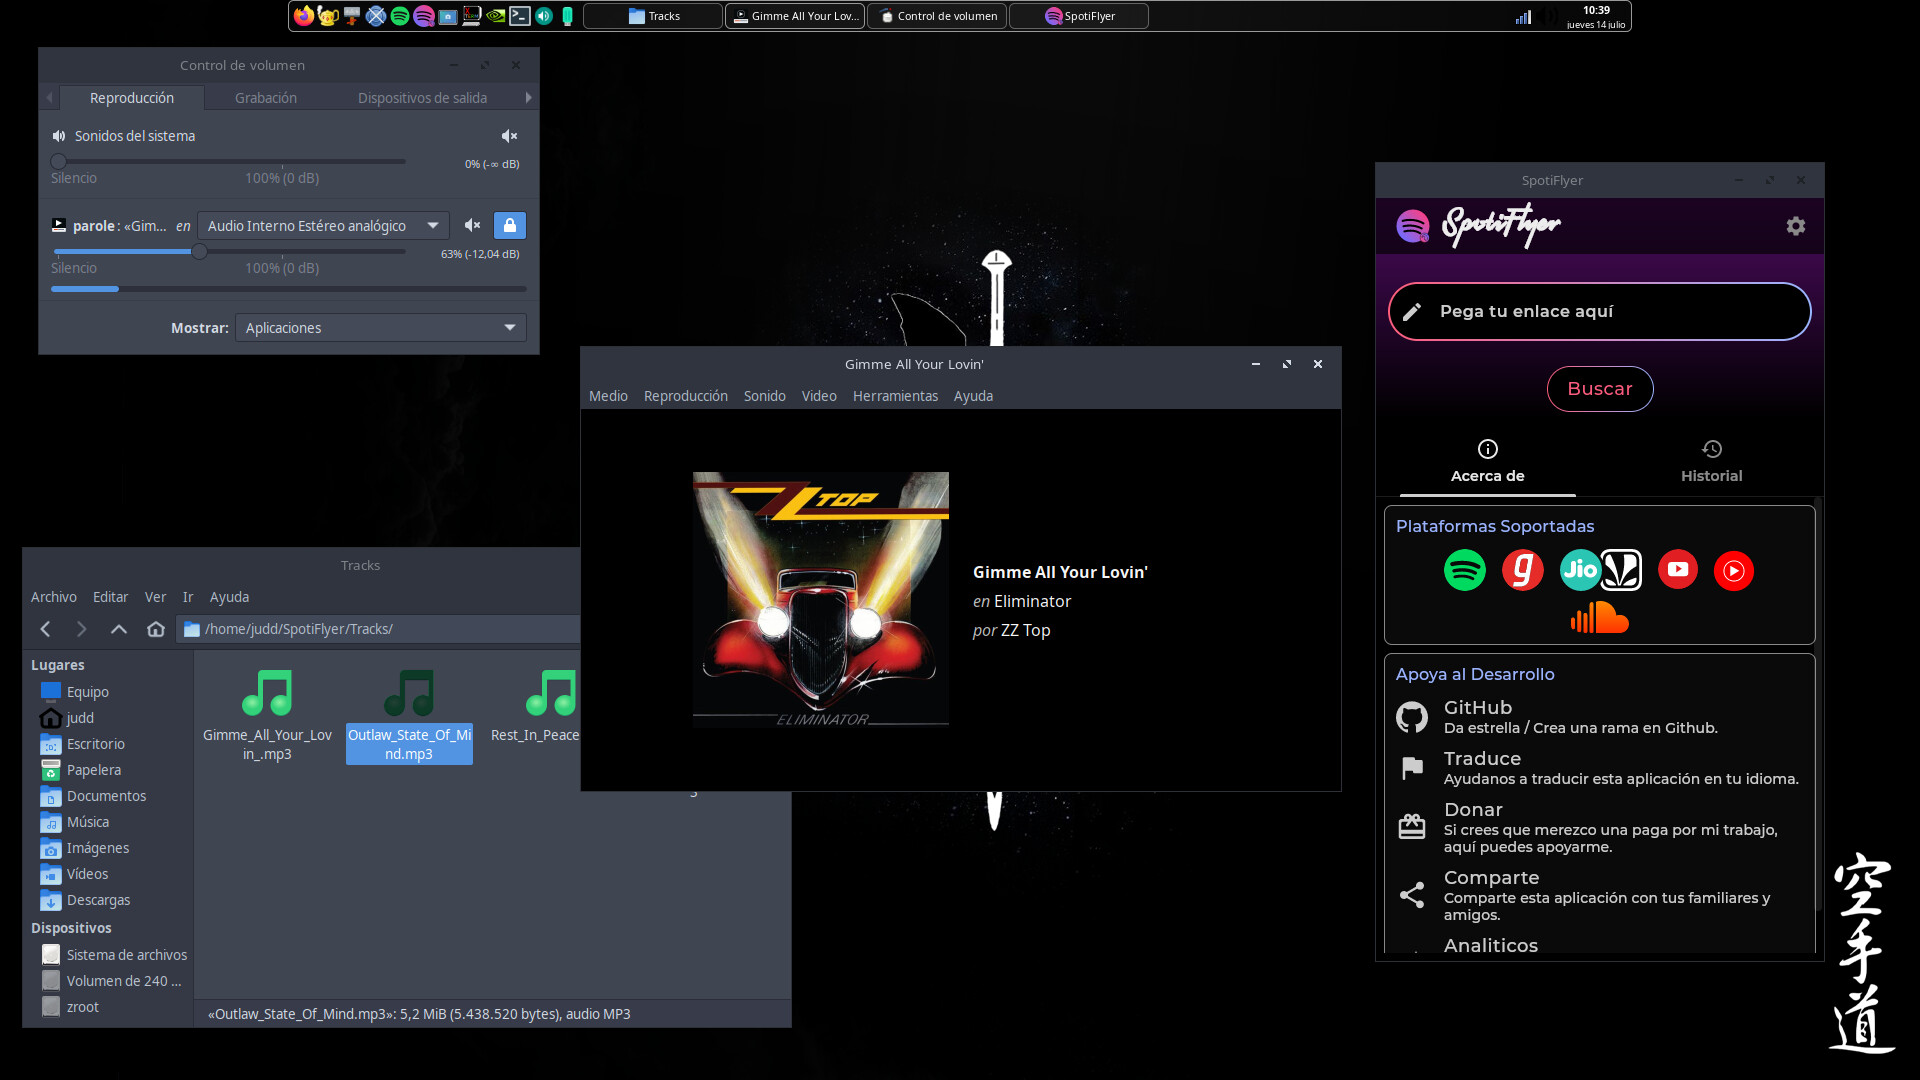
Task: Open Equipo in the Lugares sidebar
Action: pos(88,692)
